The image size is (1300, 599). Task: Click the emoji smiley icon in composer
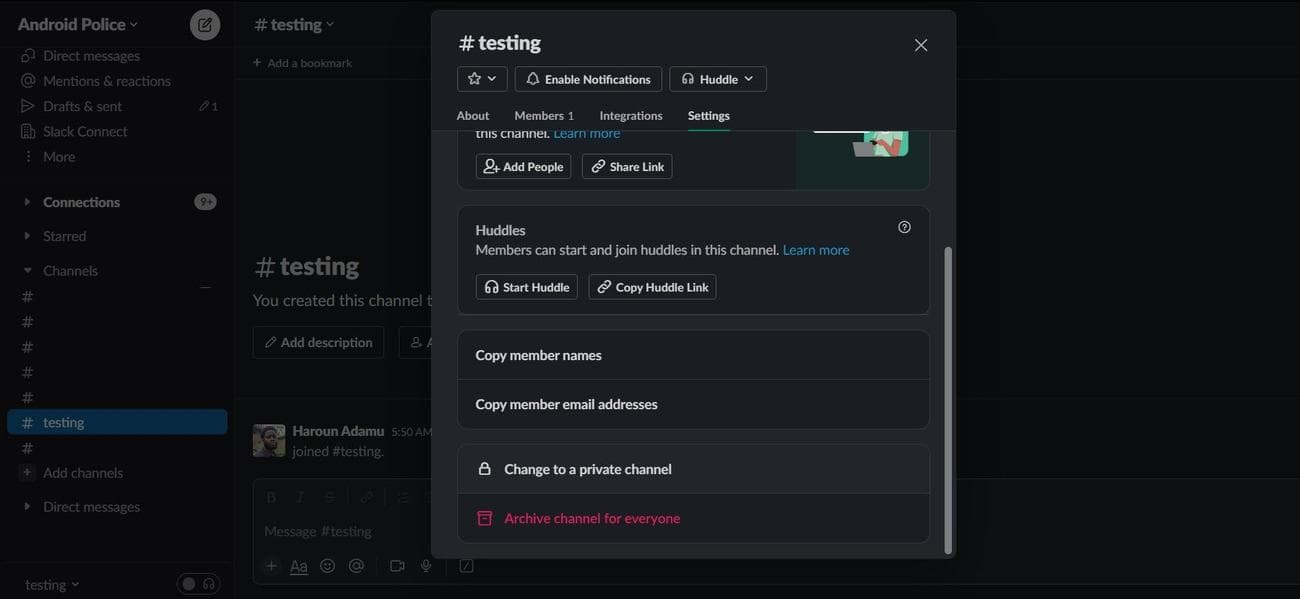click(x=327, y=566)
